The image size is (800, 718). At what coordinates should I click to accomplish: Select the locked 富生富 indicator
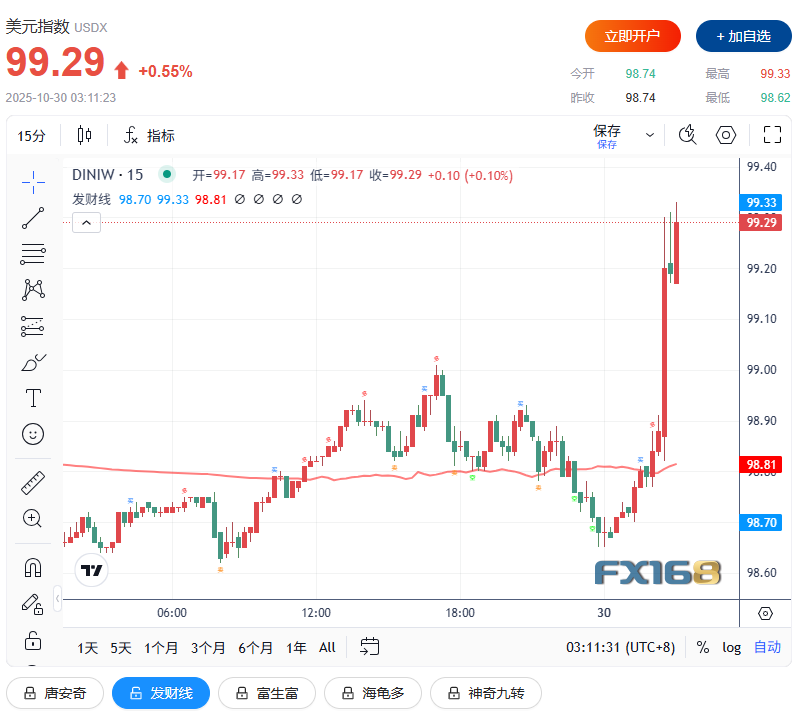click(267, 693)
